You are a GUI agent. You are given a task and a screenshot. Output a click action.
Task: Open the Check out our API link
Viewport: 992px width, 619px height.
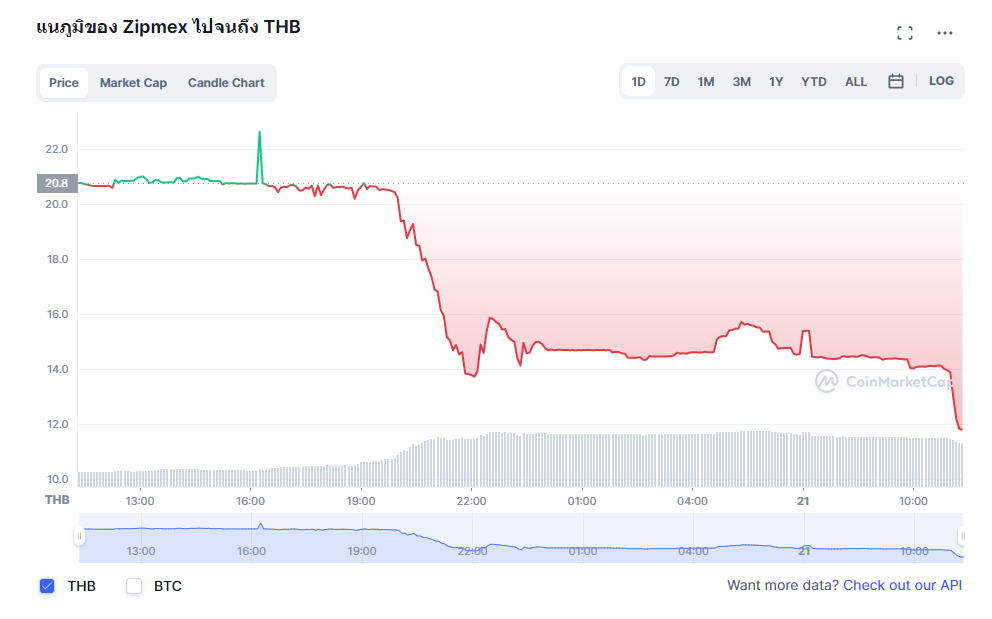902,585
